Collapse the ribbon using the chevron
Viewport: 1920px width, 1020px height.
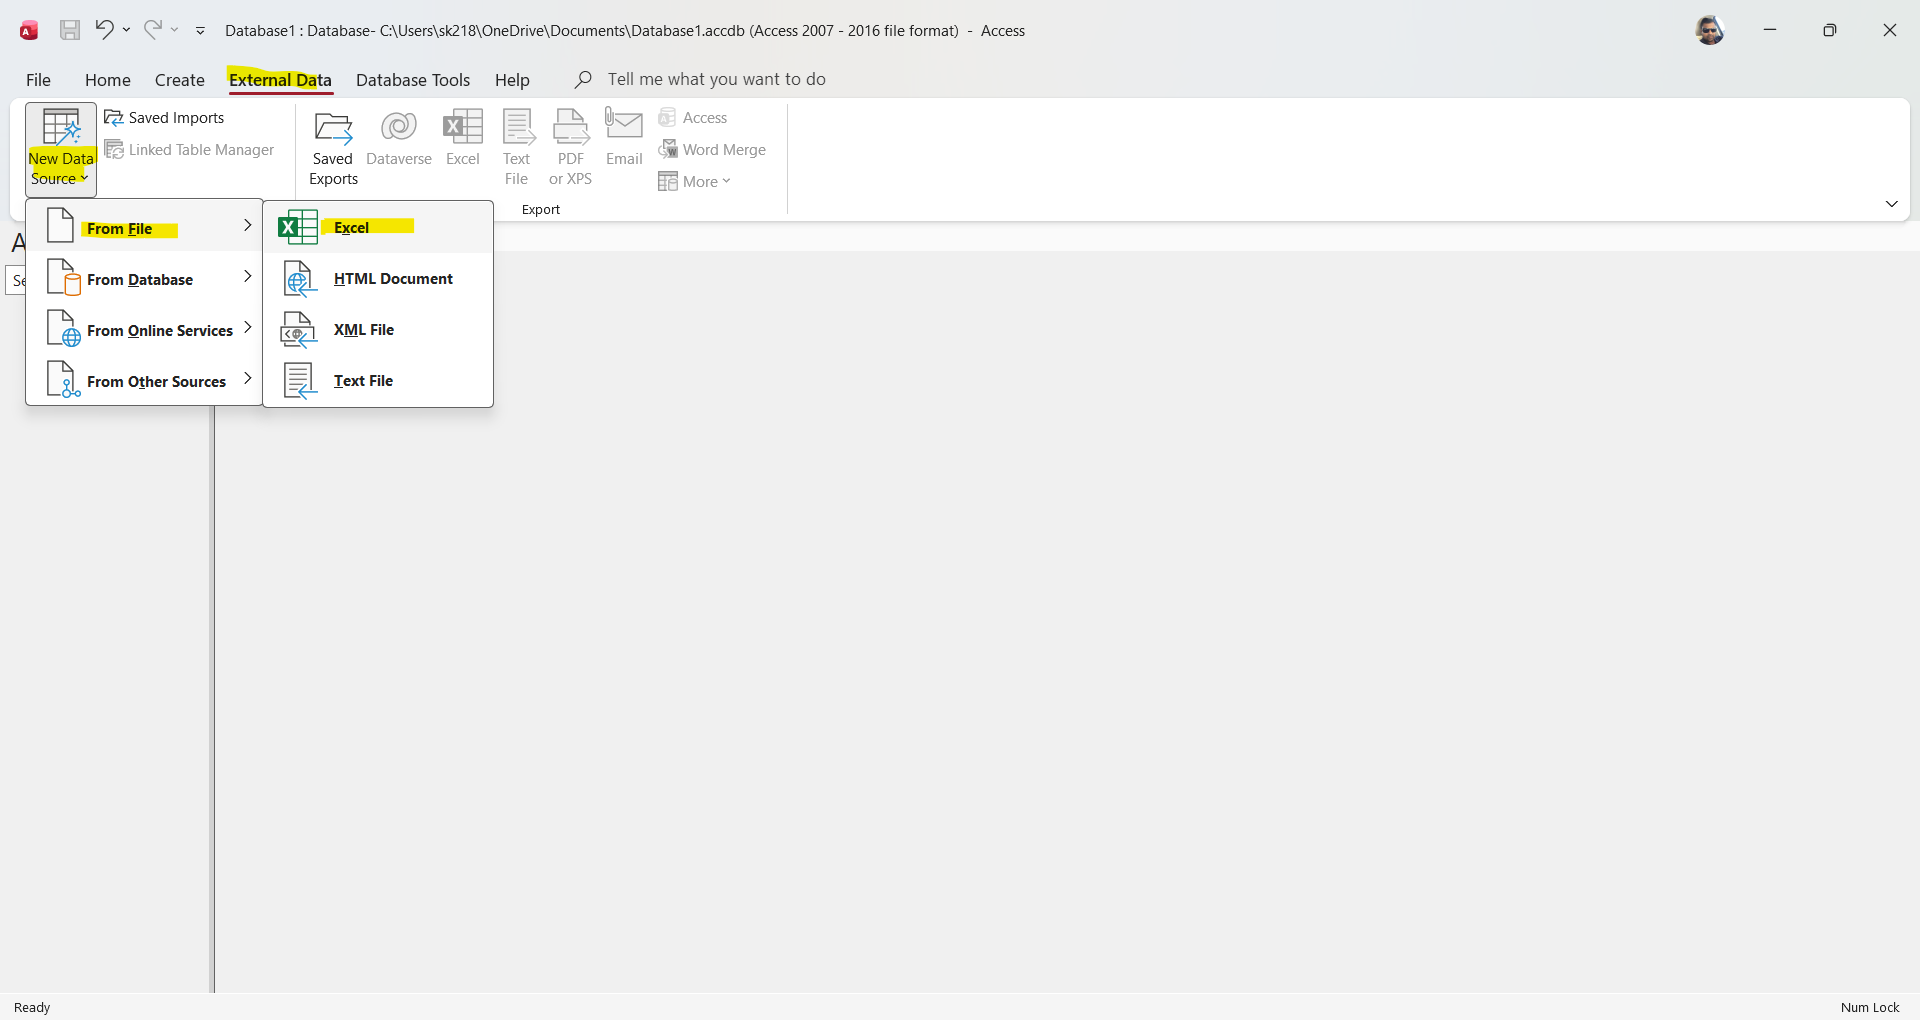[x=1891, y=204]
